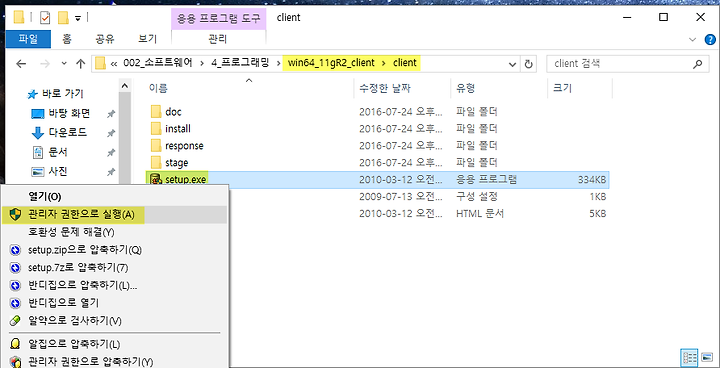Go up one folder level arrow
The image size is (720, 368).
(x=80, y=64)
